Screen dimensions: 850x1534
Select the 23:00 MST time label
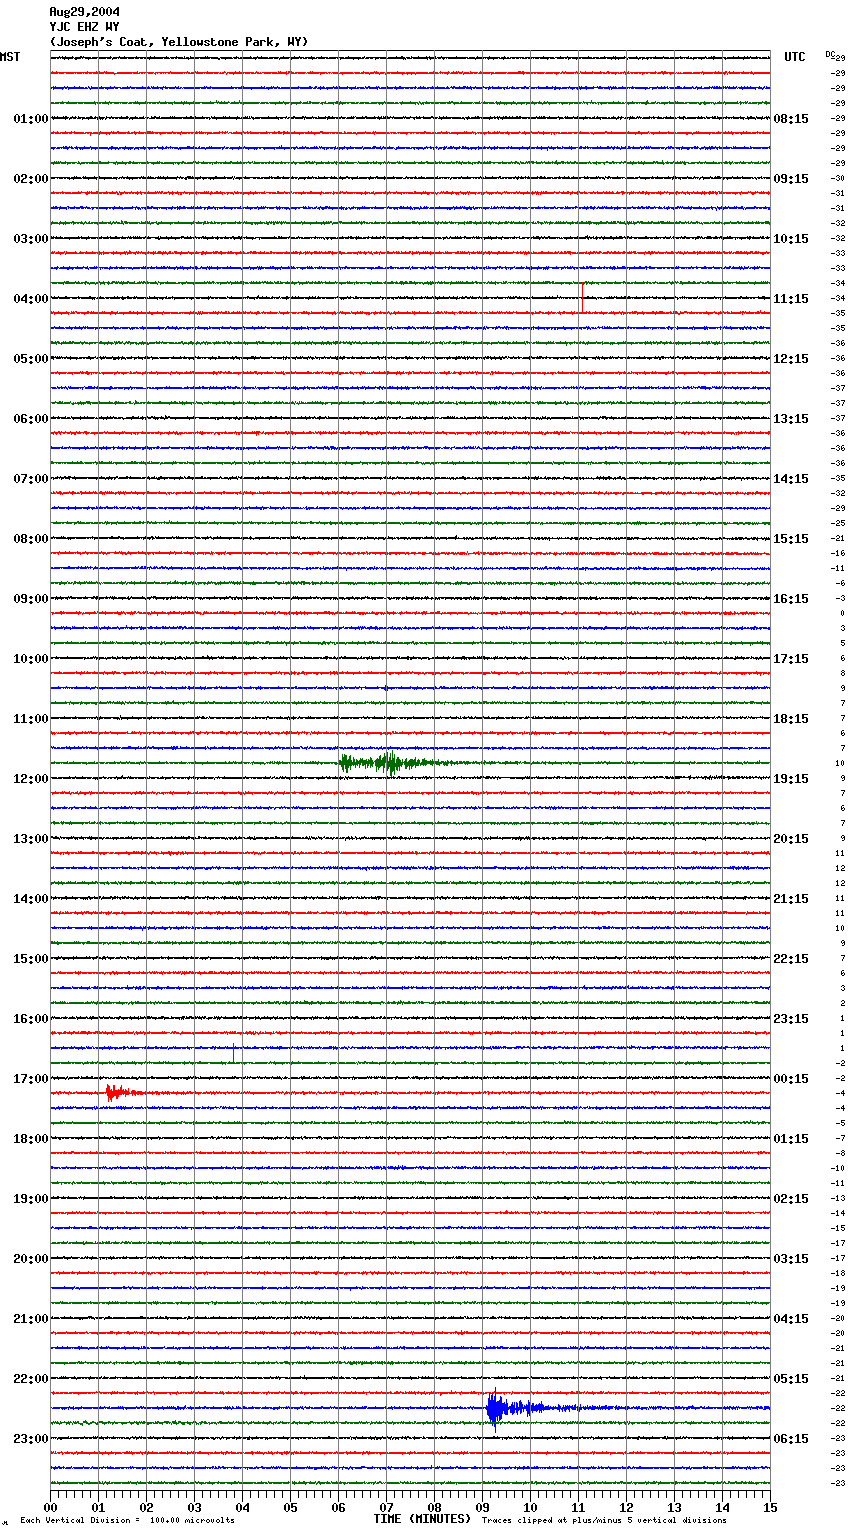(x=31, y=1439)
